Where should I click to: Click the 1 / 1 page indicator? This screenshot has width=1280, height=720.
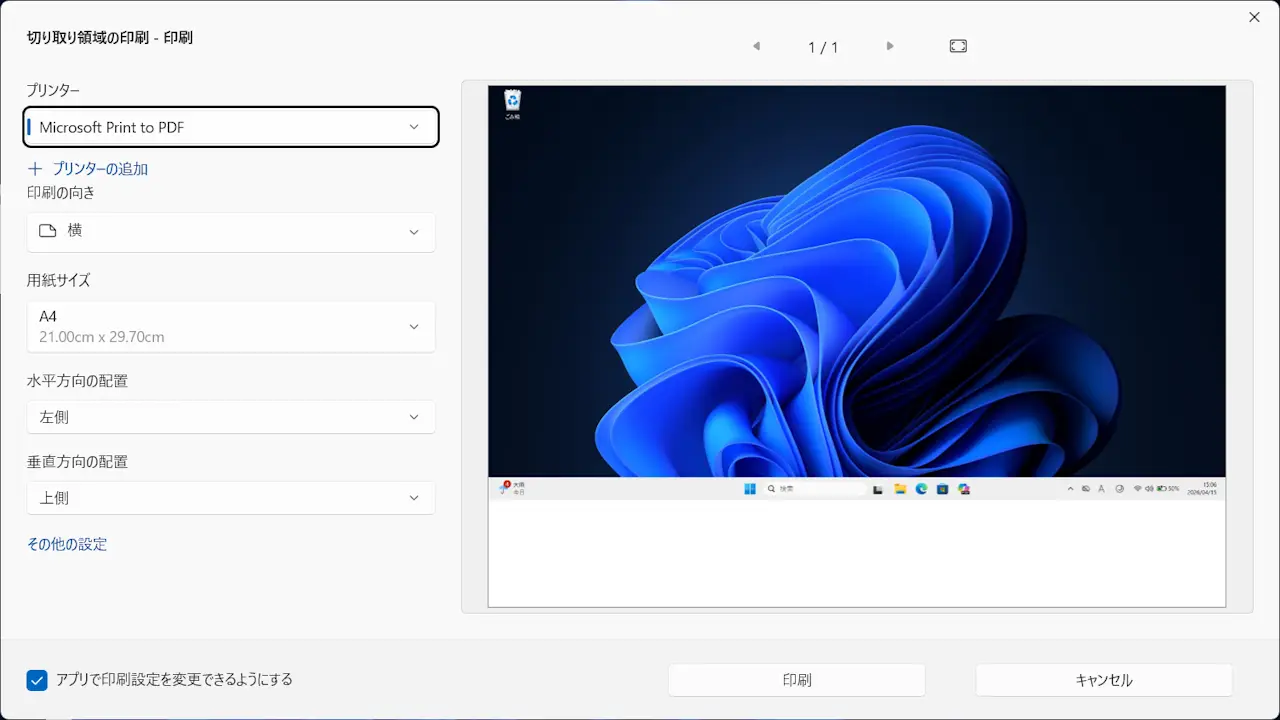(823, 47)
